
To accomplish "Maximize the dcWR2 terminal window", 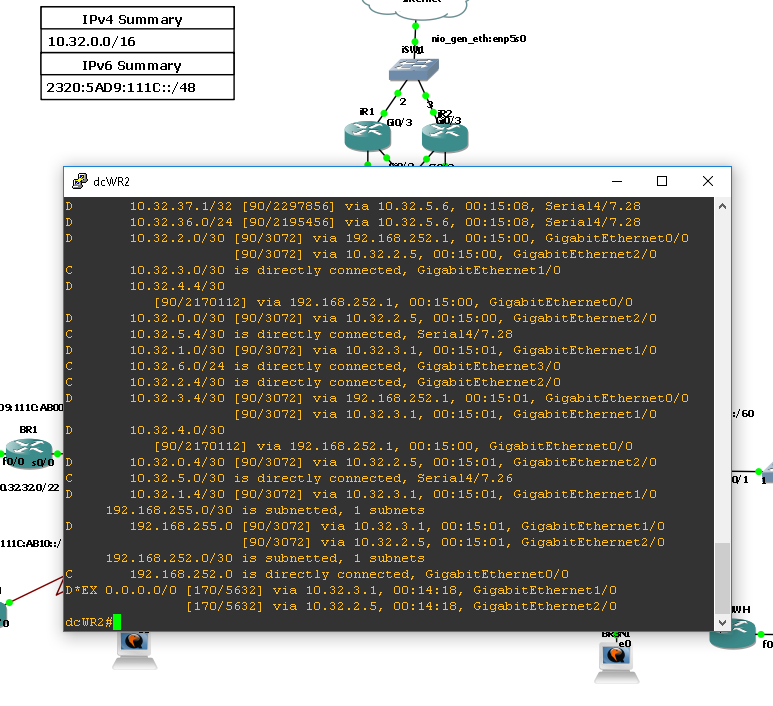I will click(662, 181).
